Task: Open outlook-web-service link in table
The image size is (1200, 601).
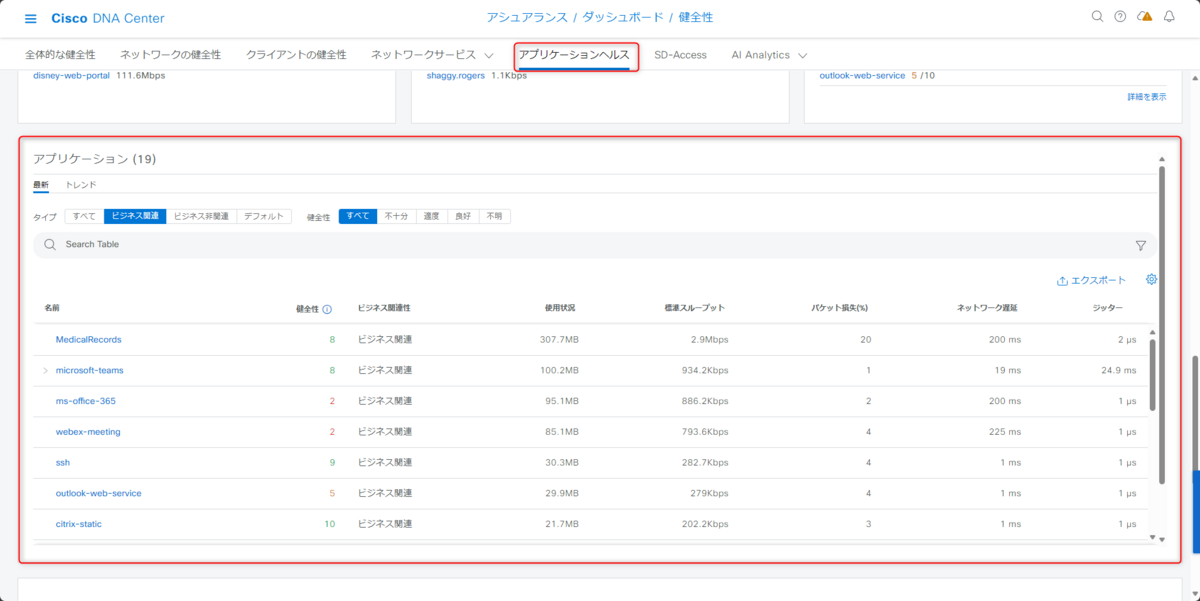Action: pyautogui.click(x=98, y=494)
